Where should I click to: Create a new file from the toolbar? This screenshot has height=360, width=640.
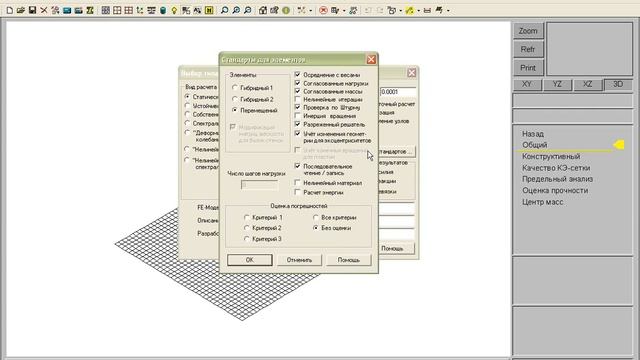click(x=10, y=10)
